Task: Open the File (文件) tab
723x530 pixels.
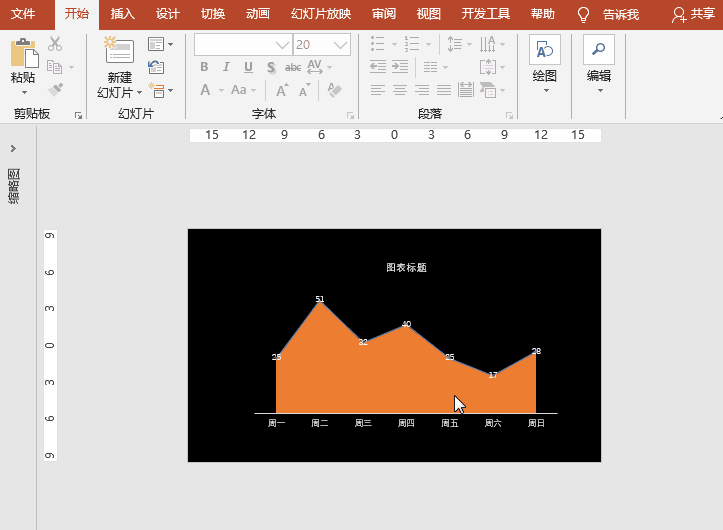Action: [x=23, y=14]
